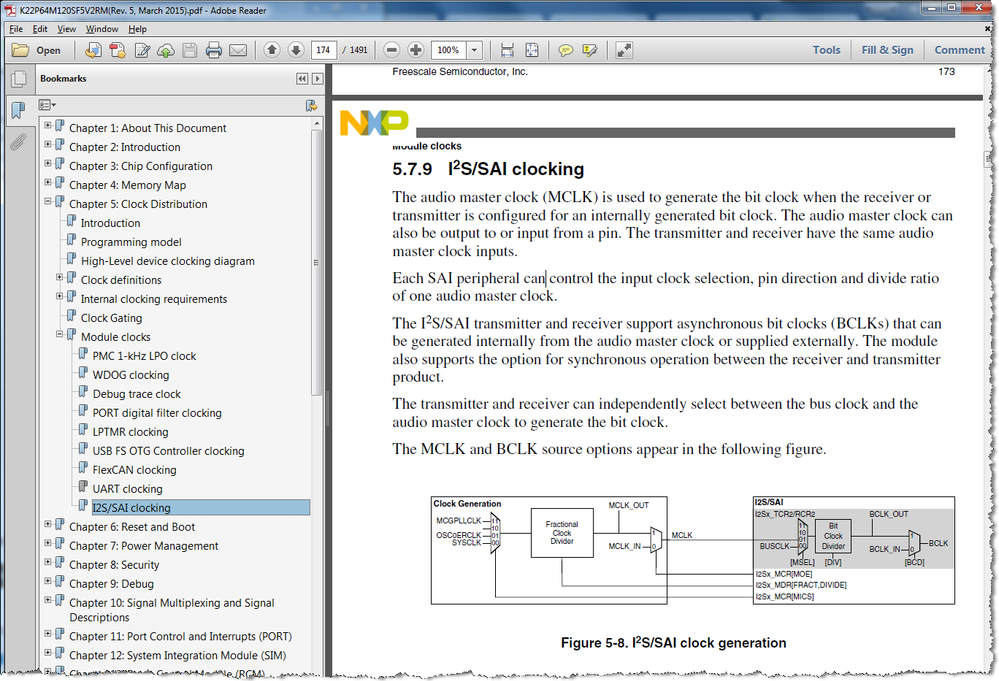Image resolution: width=999 pixels, height=681 pixels.
Task: Select the Highlight Text tool
Action: coord(589,50)
